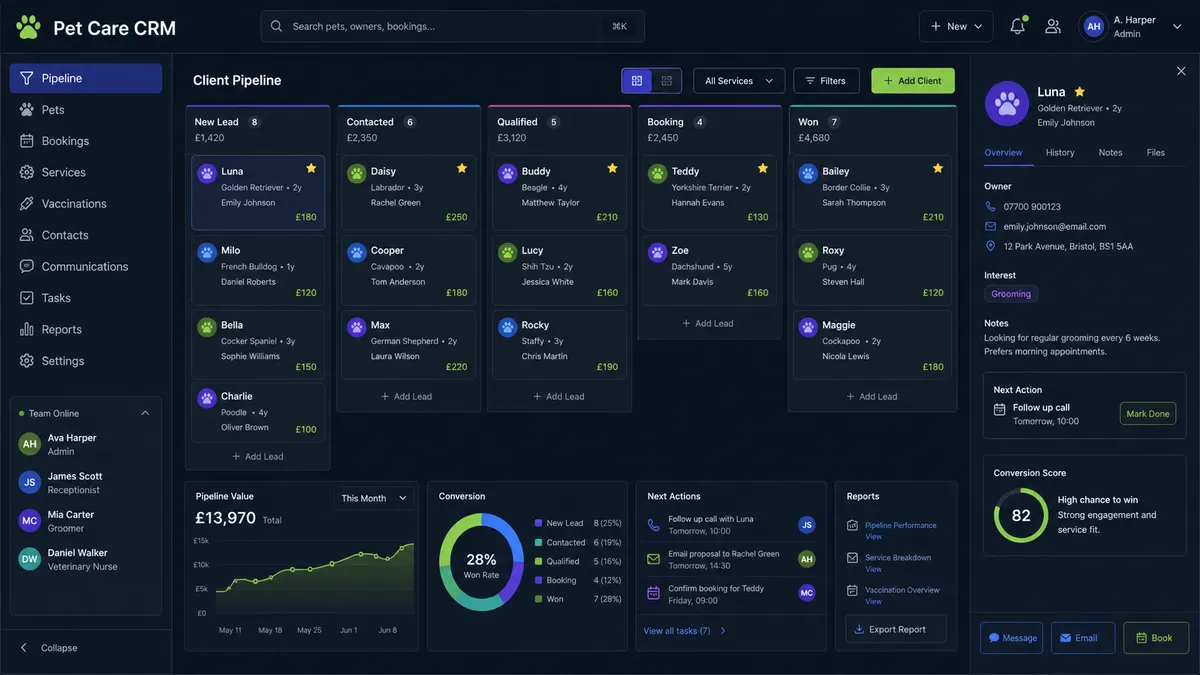This screenshot has width=1200, height=675.
Task: Click the envelope icon beside emily.johnson@email.com
Action: (990, 226)
